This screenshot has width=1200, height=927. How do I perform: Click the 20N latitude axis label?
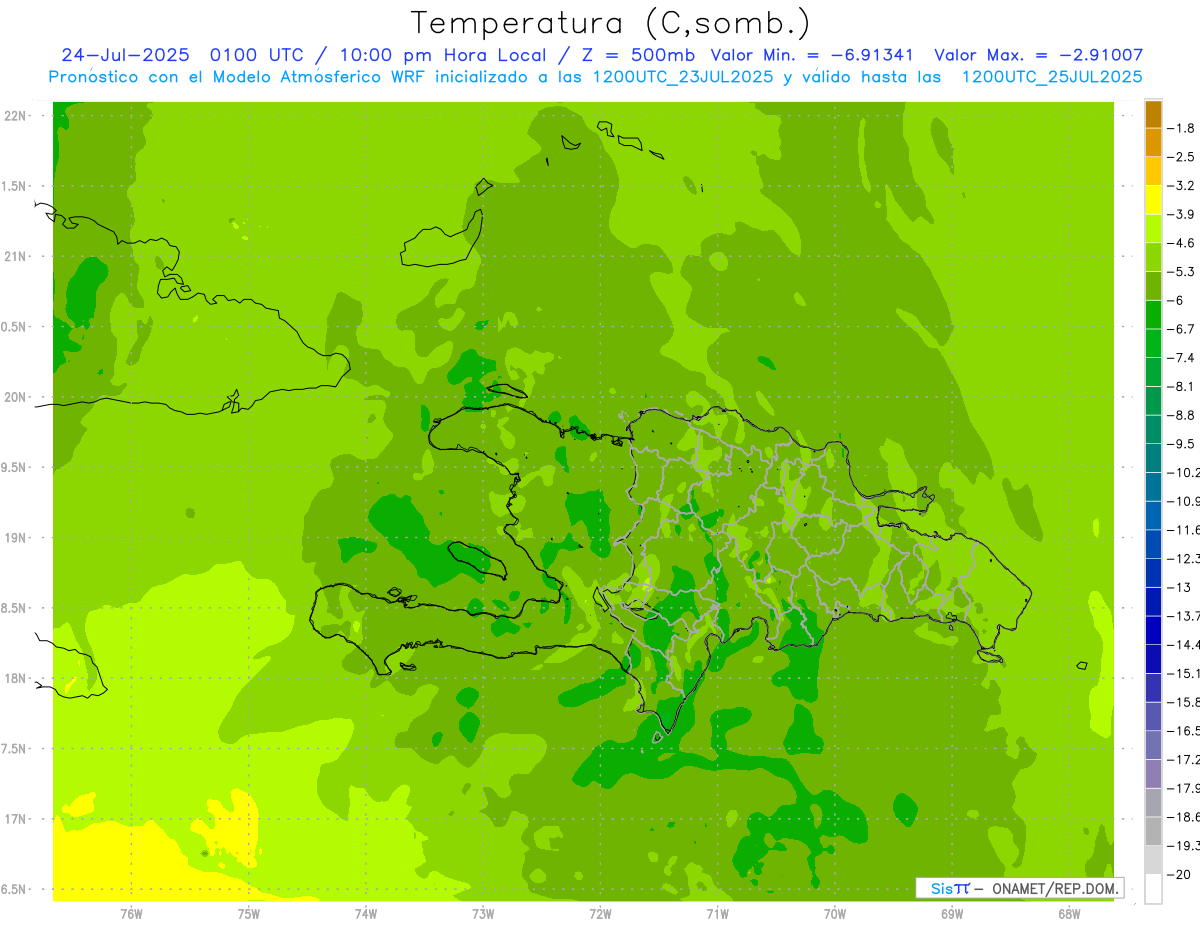pyautogui.click(x=15, y=397)
